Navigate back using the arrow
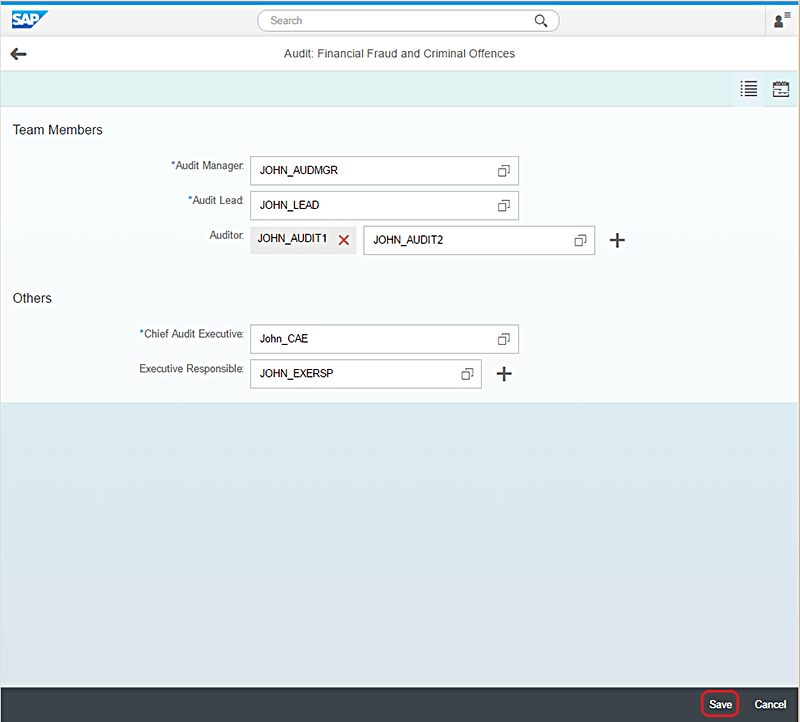 (18, 53)
